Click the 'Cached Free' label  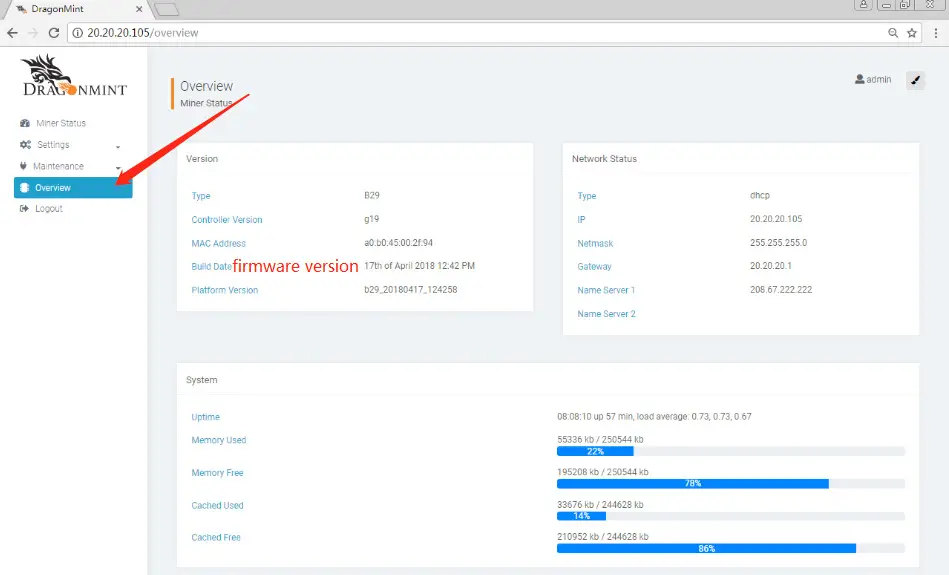point(215,537)
